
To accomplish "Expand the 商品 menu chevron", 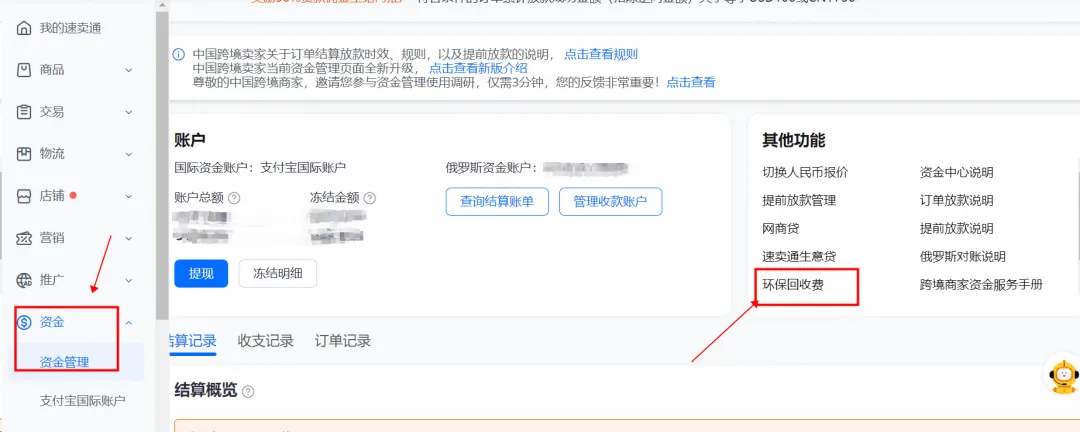I will pos(128,70).
